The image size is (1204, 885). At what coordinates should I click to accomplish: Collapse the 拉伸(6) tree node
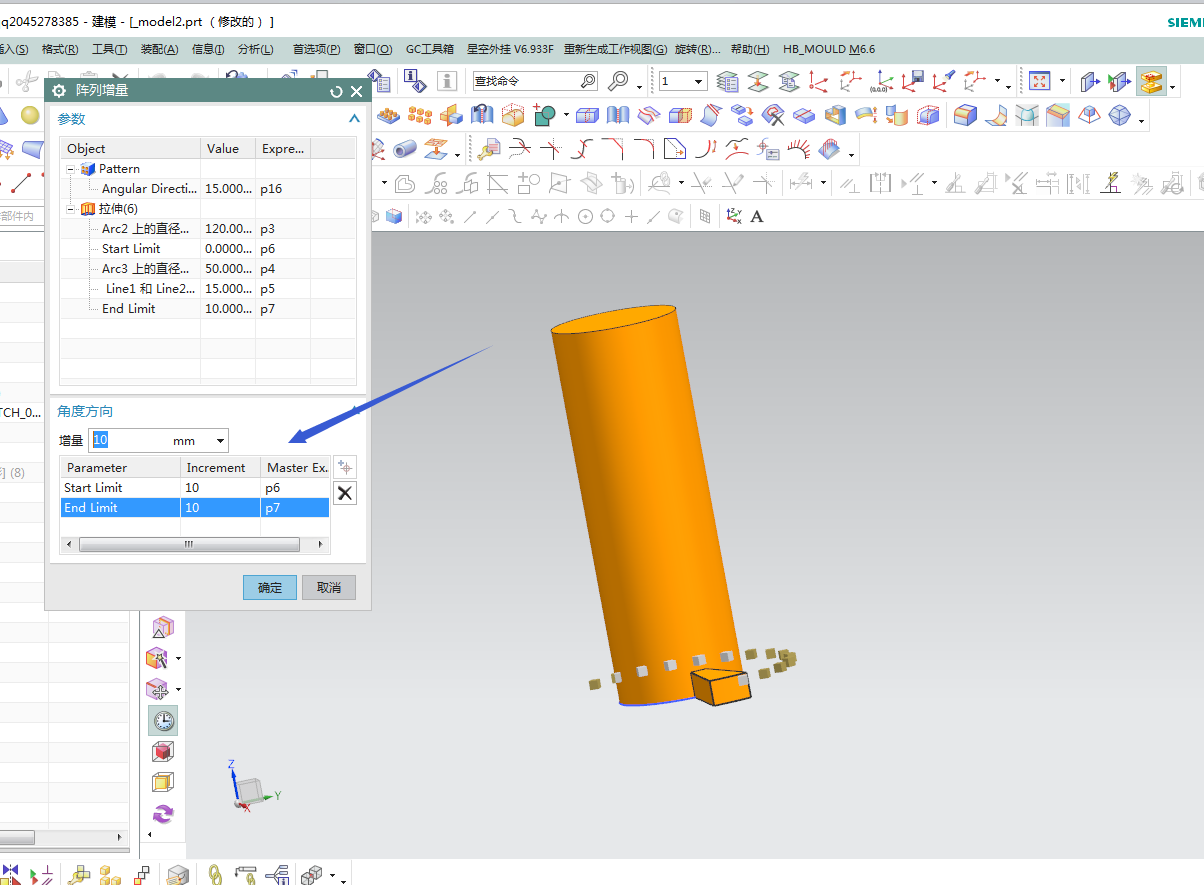coord(71,209)
